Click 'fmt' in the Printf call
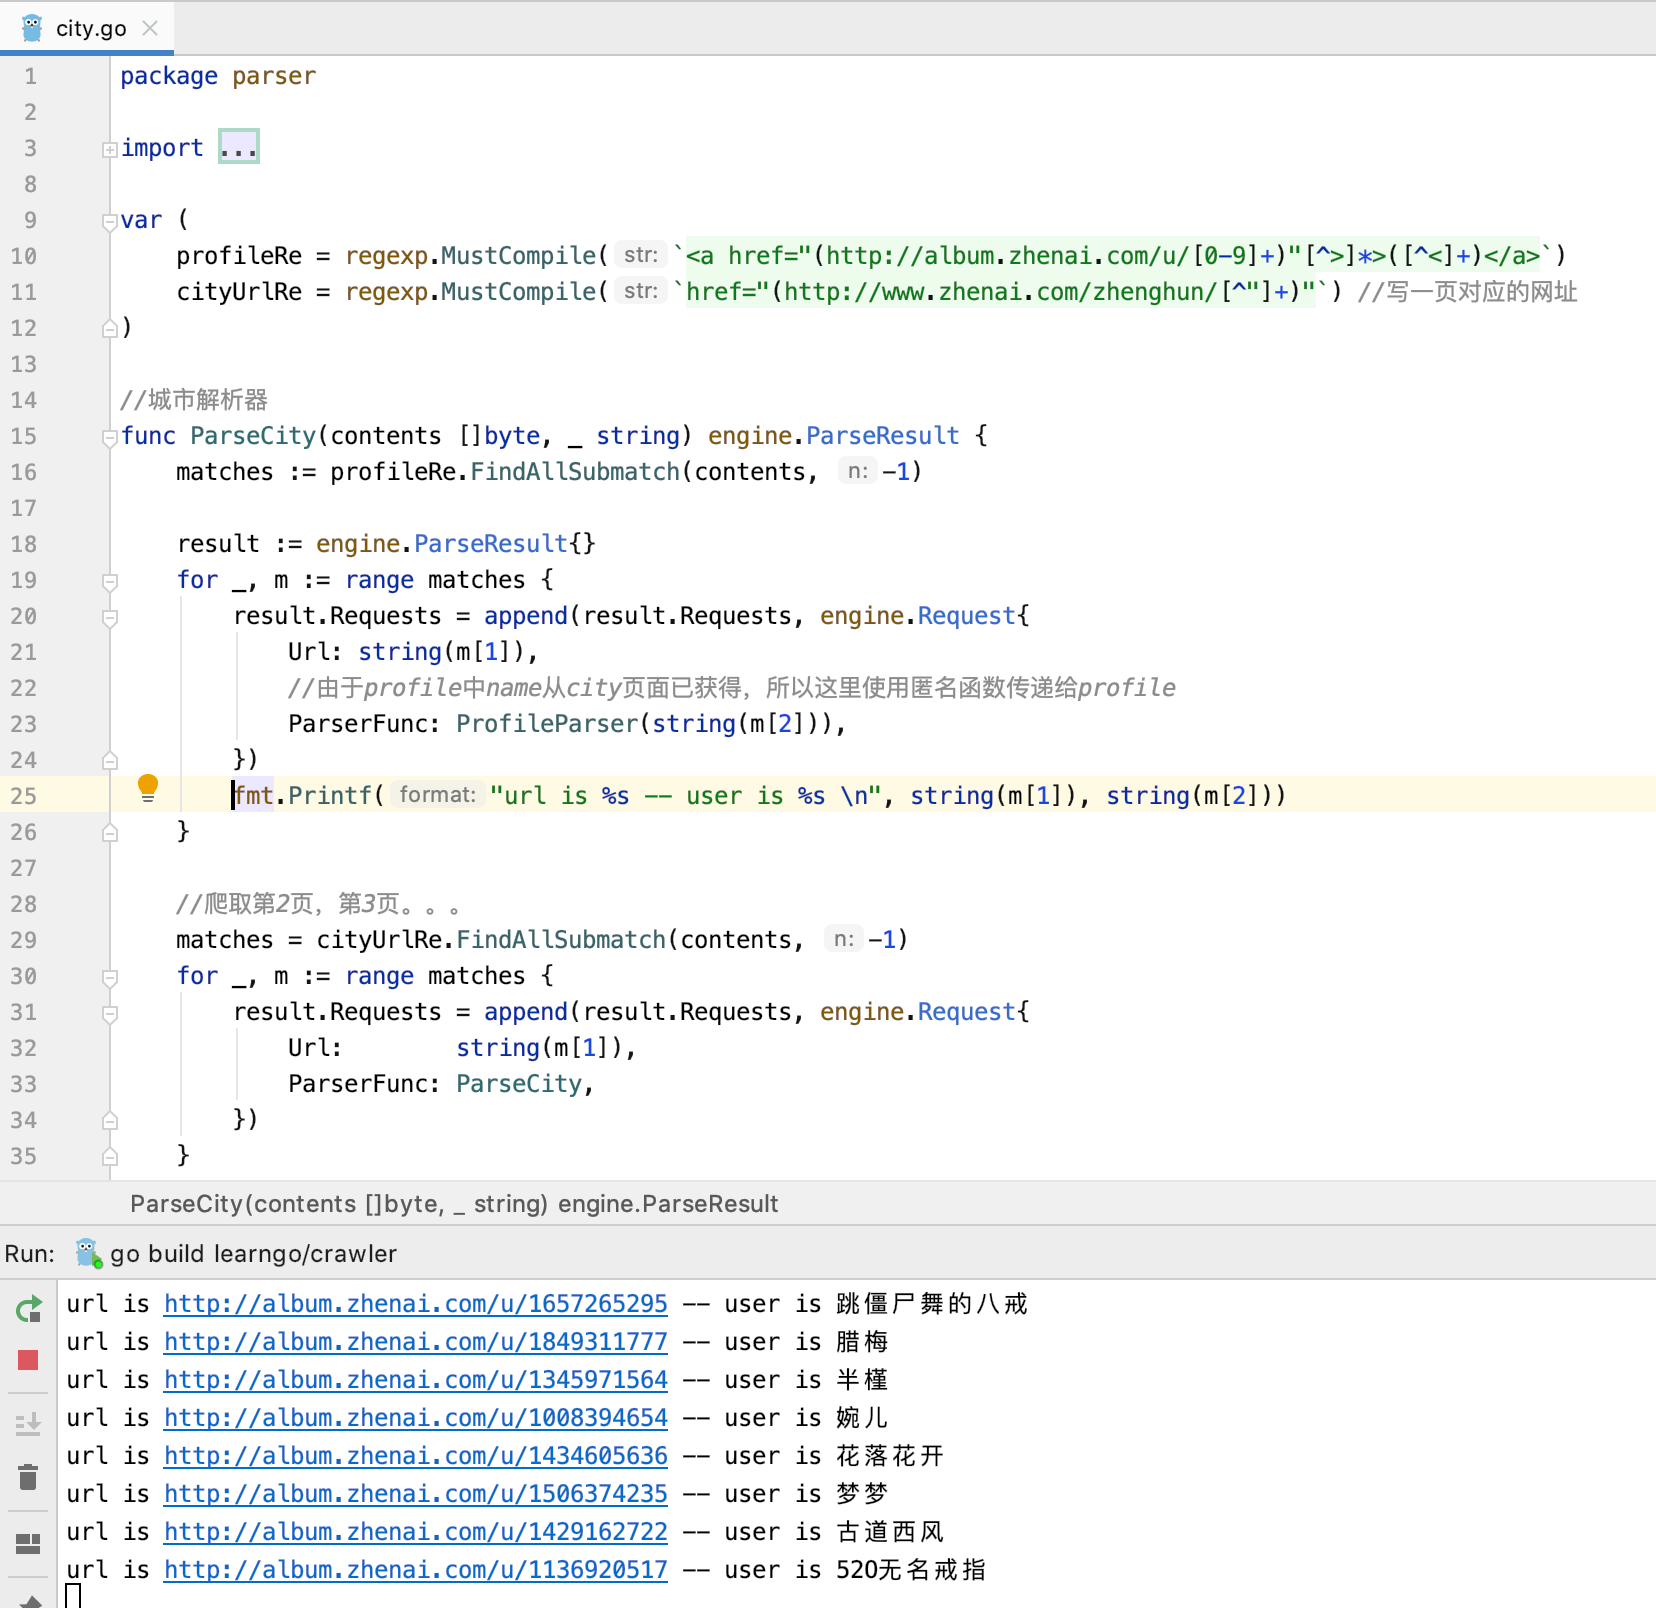 [254, 796]
